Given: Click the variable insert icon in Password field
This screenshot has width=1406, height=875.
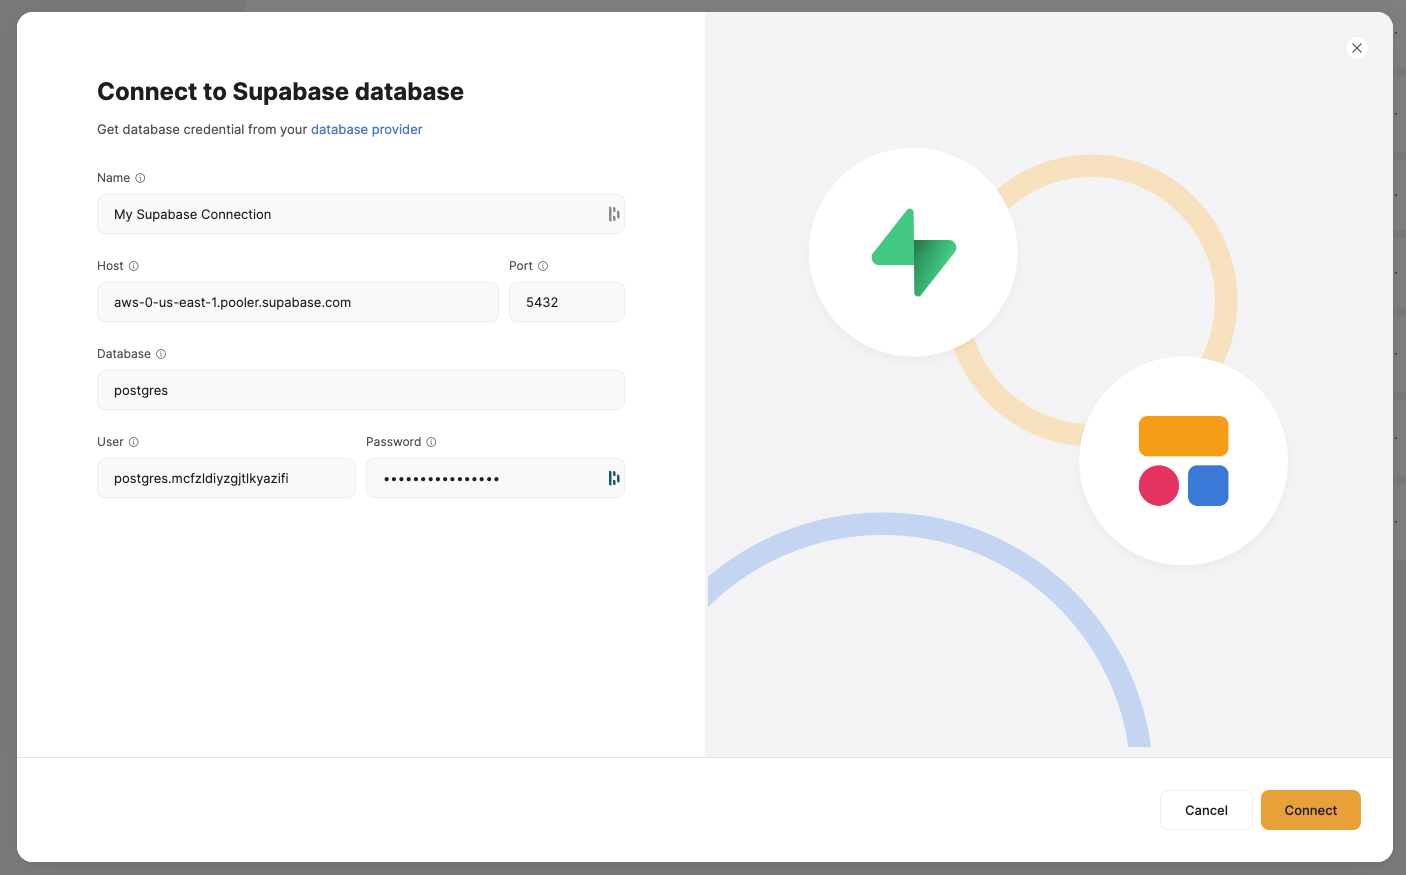Looking at the screenshot, I should (613, 477).
